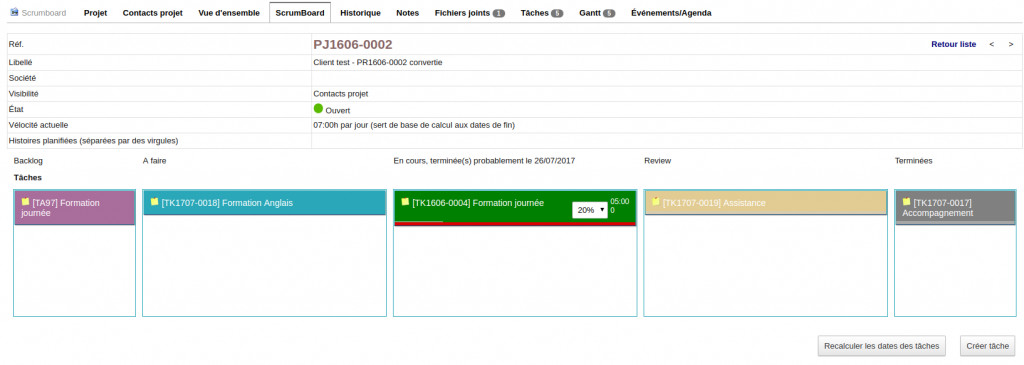
Task: Click Recalculer les dates des tâches button
Action: pyautogui.click(x=882, y=346)
